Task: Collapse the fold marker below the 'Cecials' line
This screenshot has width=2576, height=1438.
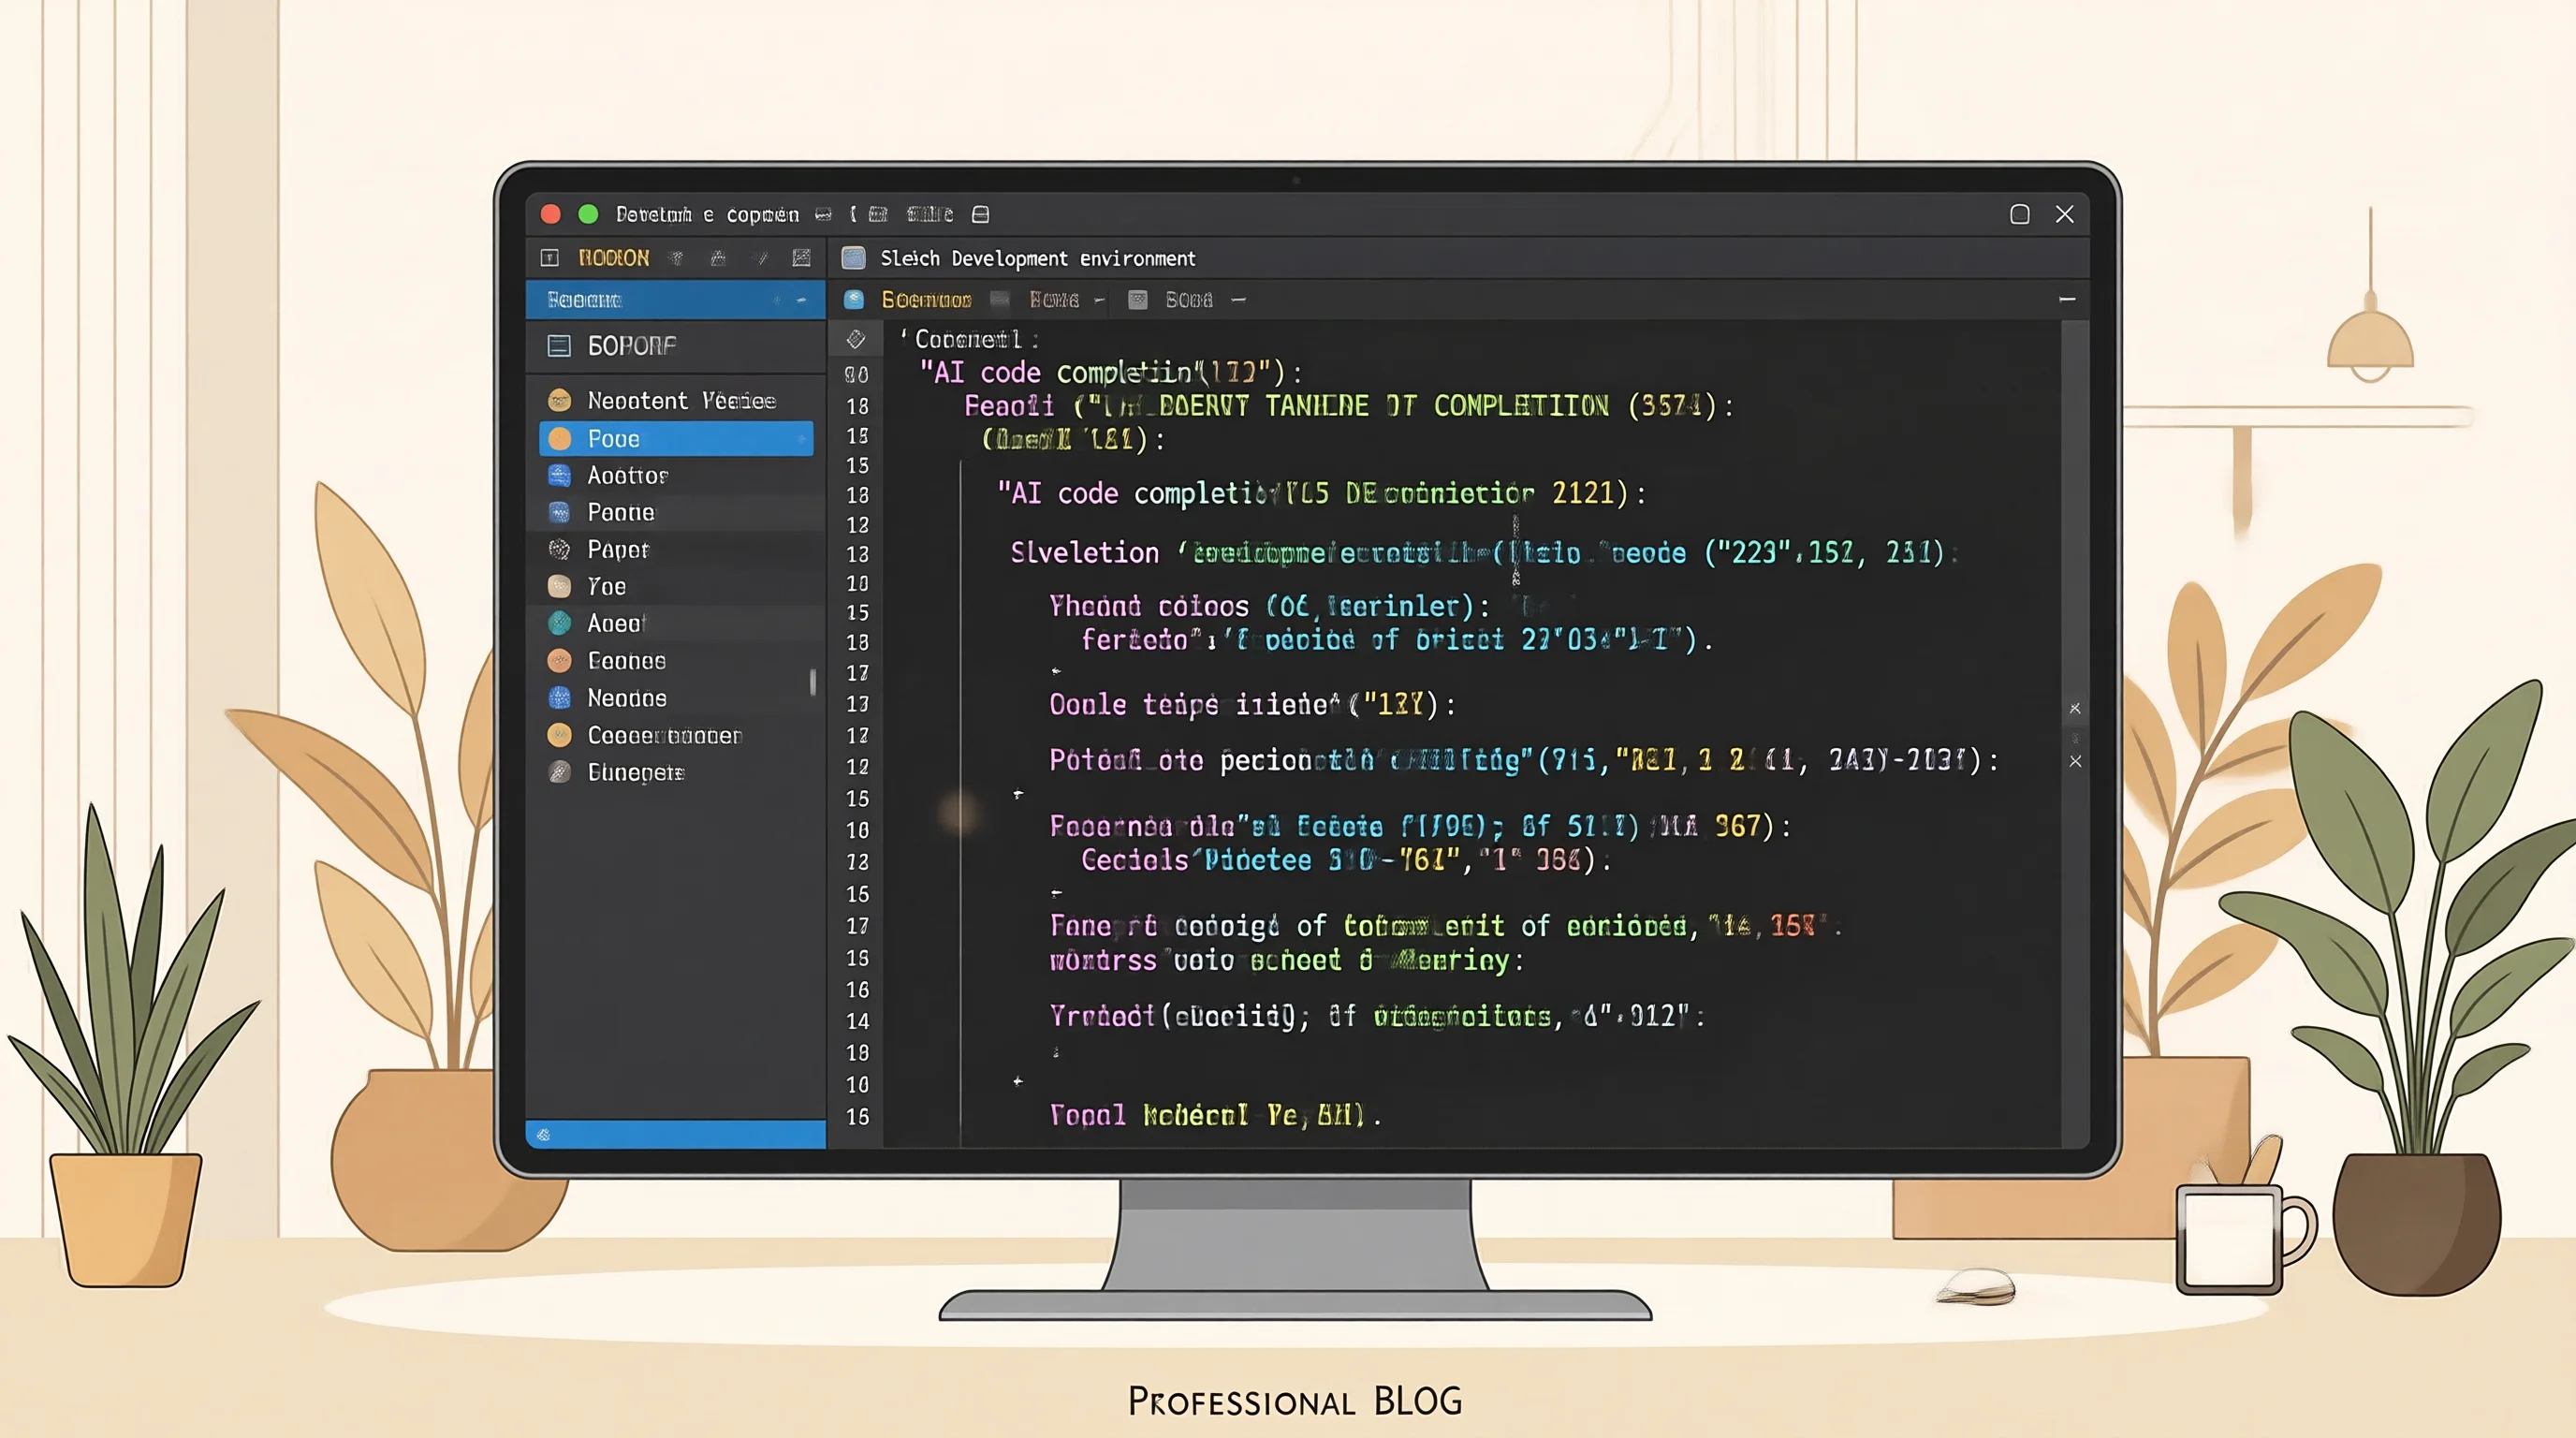Action: 1056,892
